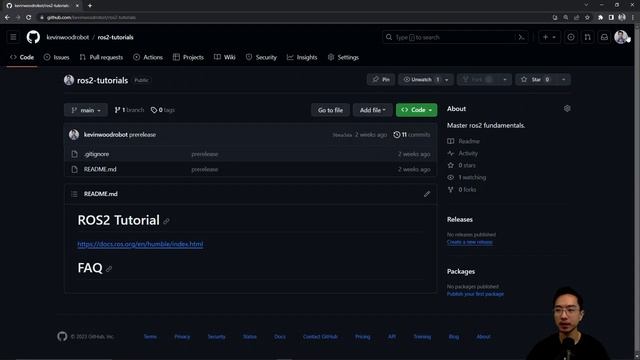Open the GitHub hamburger navigation menu
This screenshot has height=360, width=640.
tap(13, 37)
